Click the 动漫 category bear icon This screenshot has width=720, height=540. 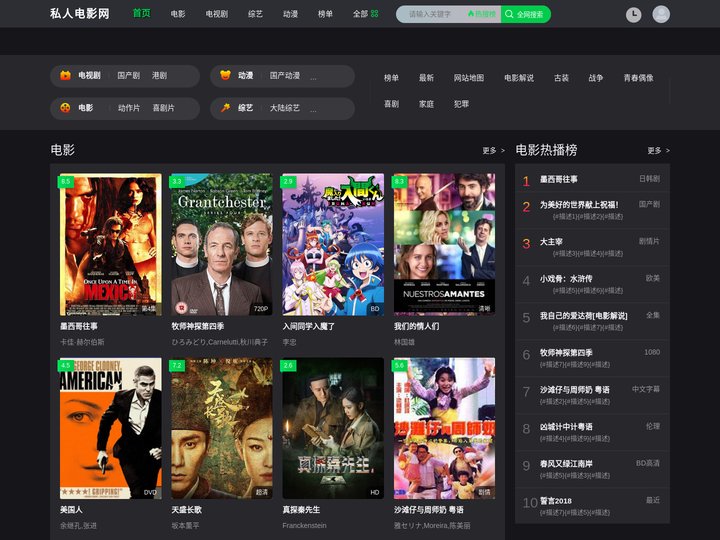pyautogui.click(x=225, y=75)
